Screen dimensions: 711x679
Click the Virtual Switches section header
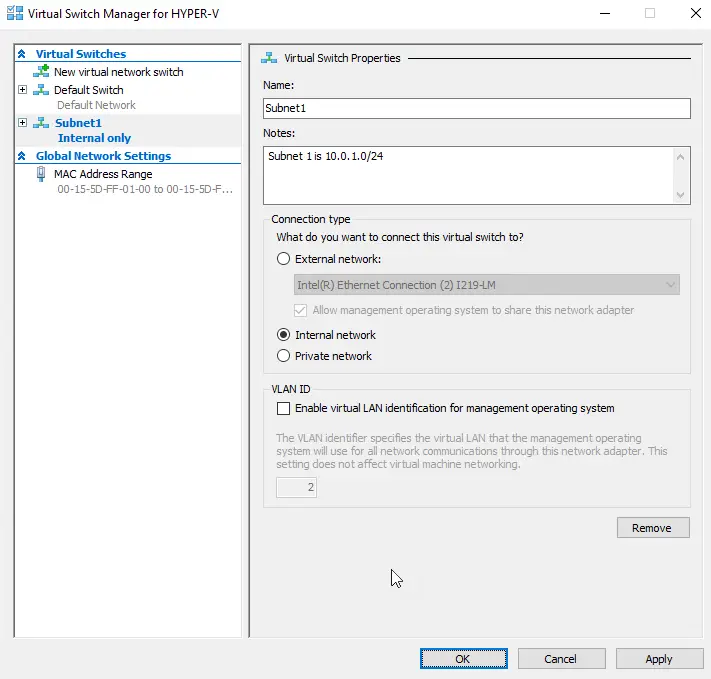pos(81,54)
